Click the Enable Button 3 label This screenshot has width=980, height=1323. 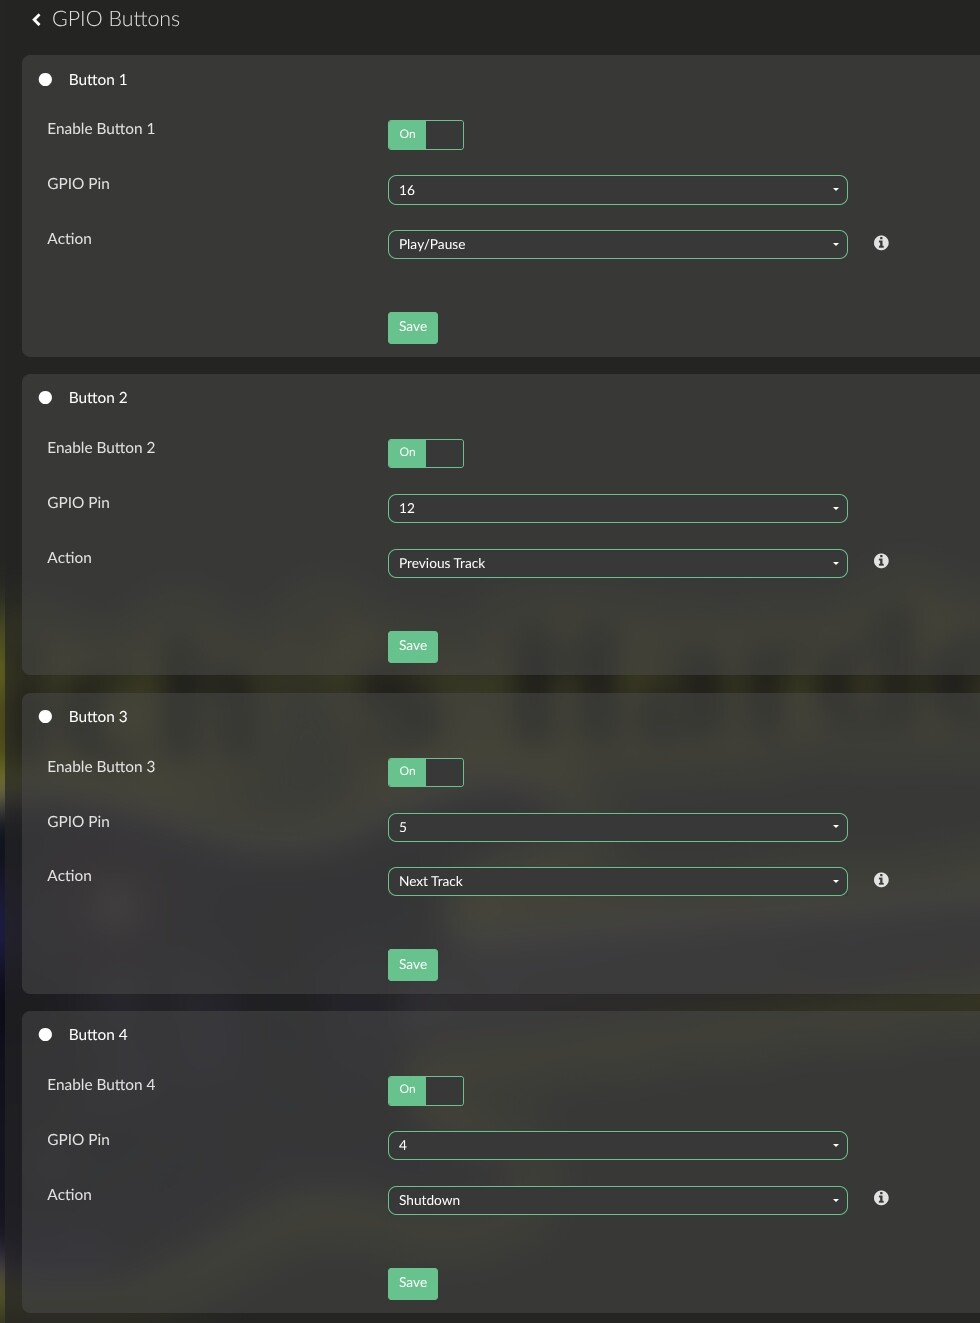(x=101, y=767)
